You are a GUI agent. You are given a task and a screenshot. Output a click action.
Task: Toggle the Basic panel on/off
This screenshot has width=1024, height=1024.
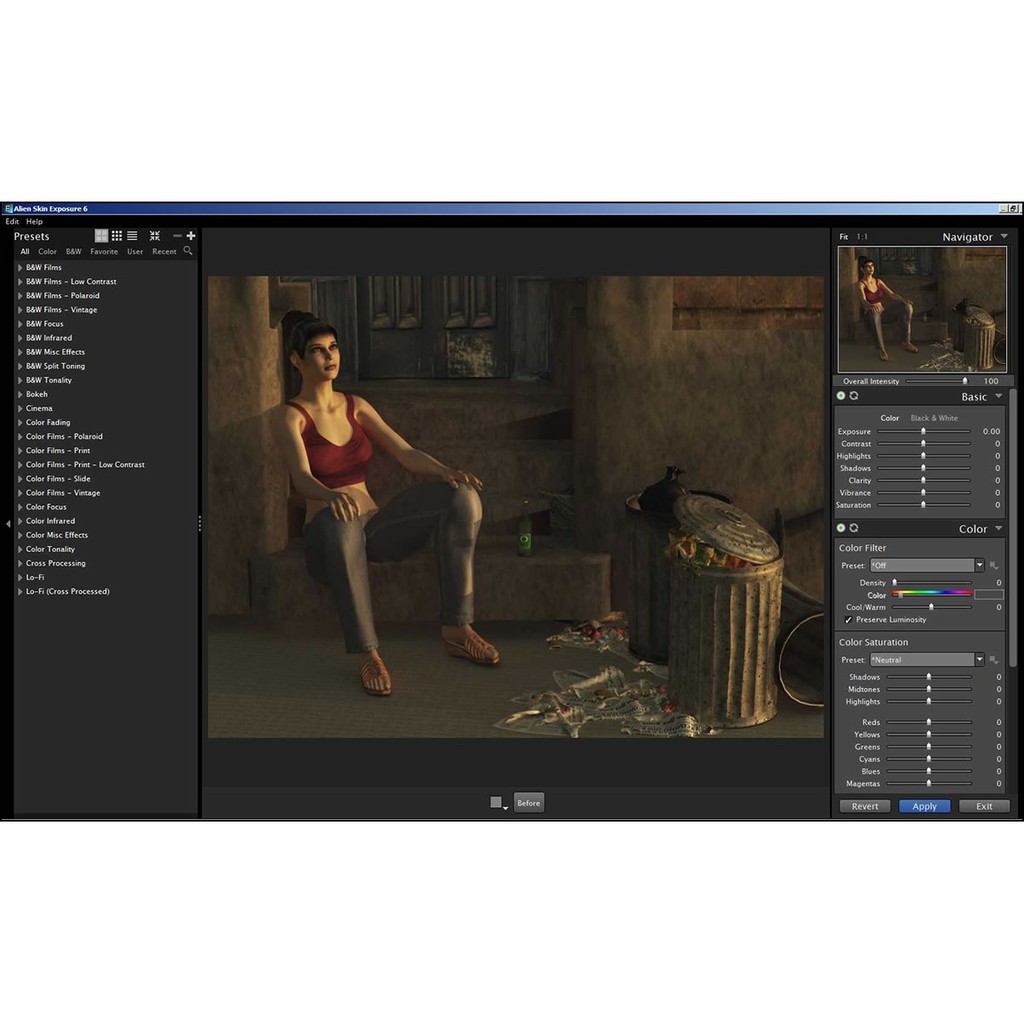[x=841, y=396]
